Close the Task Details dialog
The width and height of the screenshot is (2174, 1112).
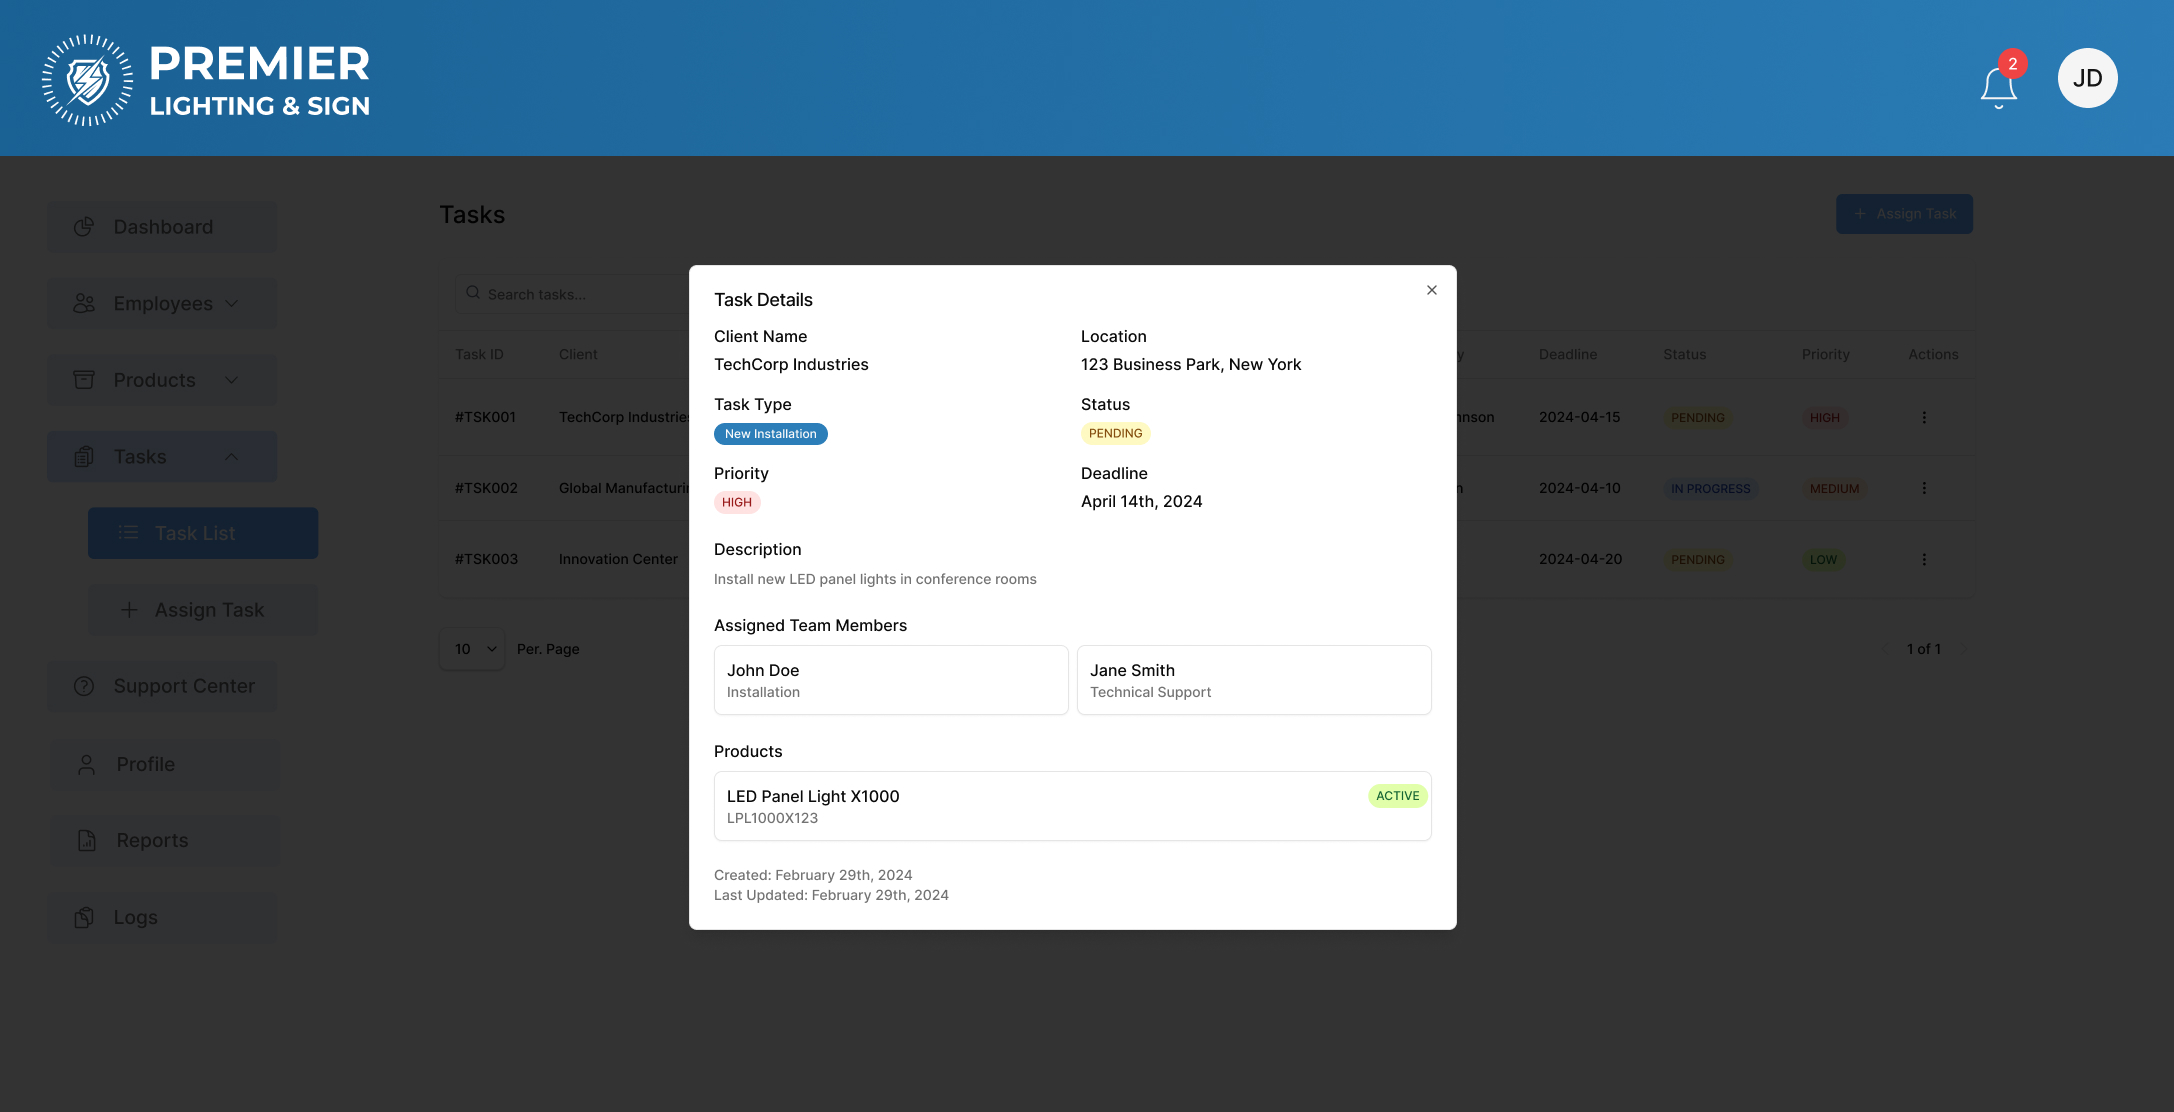point(1431,290)
